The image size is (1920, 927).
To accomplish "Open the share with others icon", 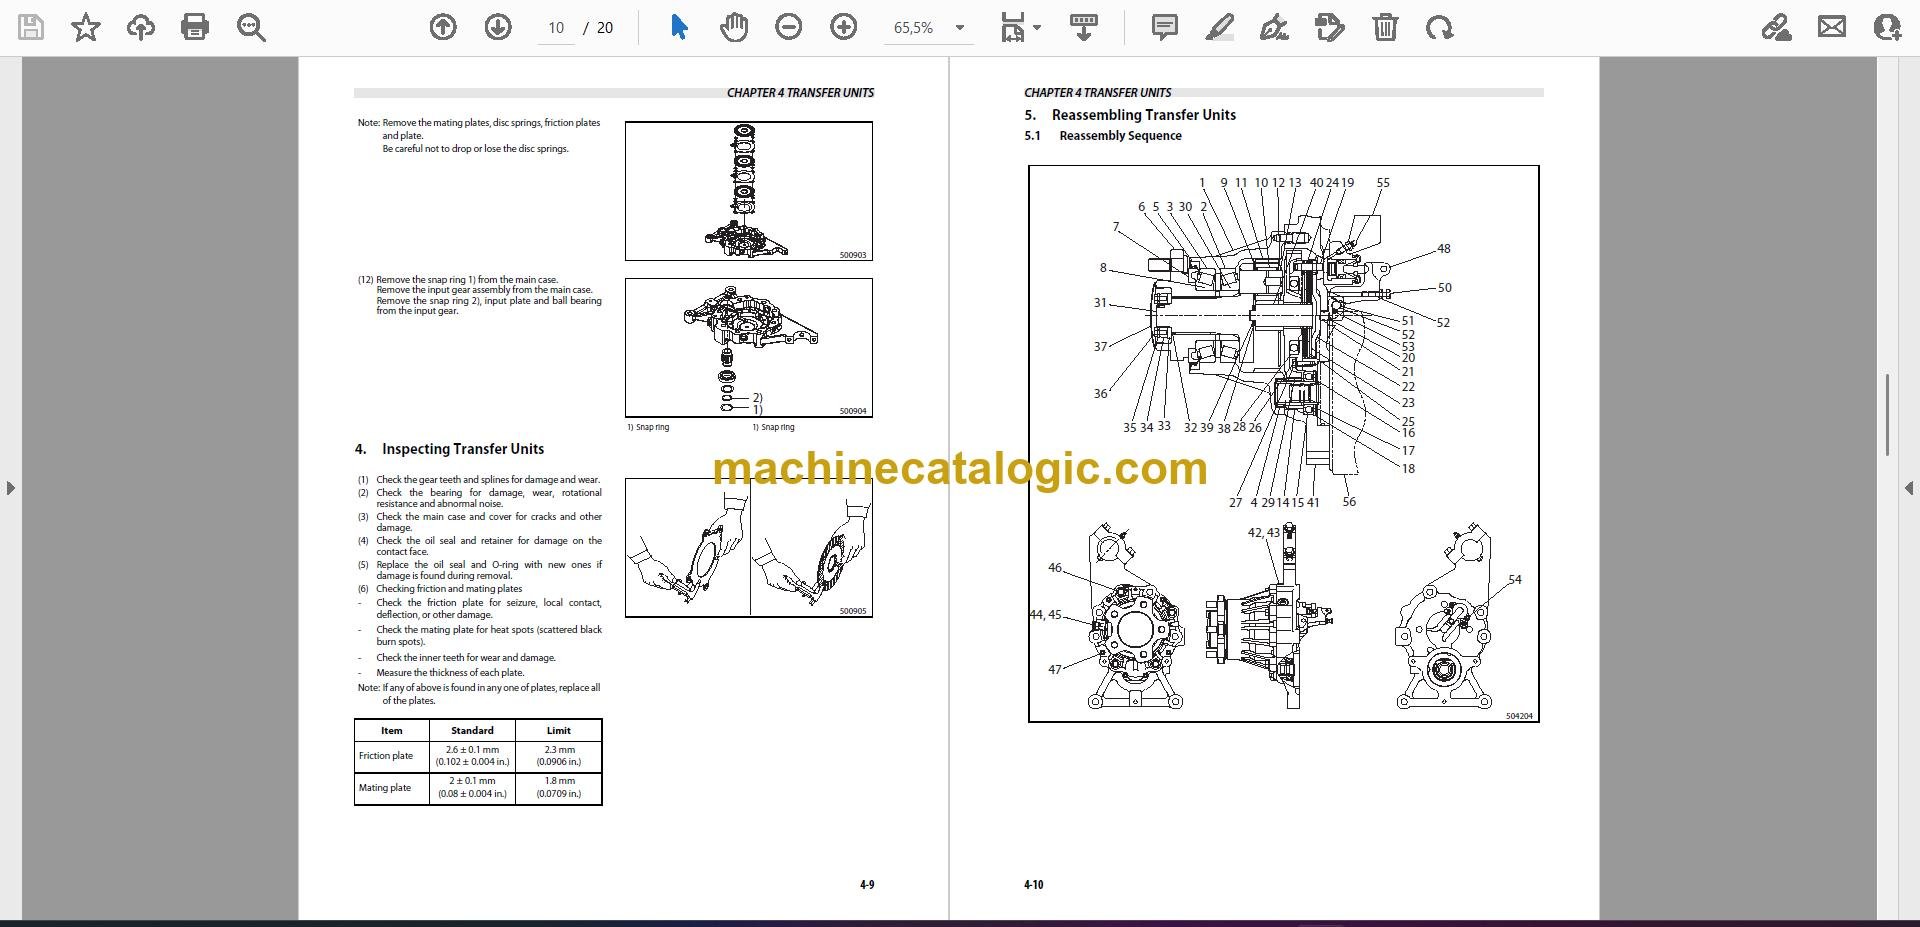I will [1887, 27].
